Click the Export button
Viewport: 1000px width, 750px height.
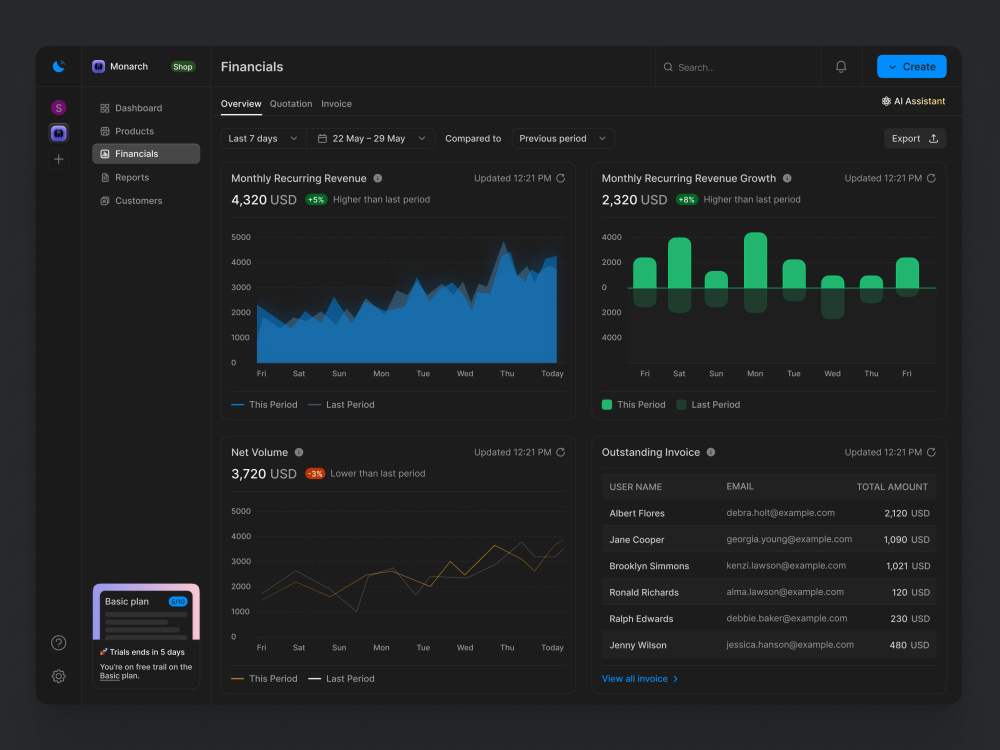tap(915, 138)
